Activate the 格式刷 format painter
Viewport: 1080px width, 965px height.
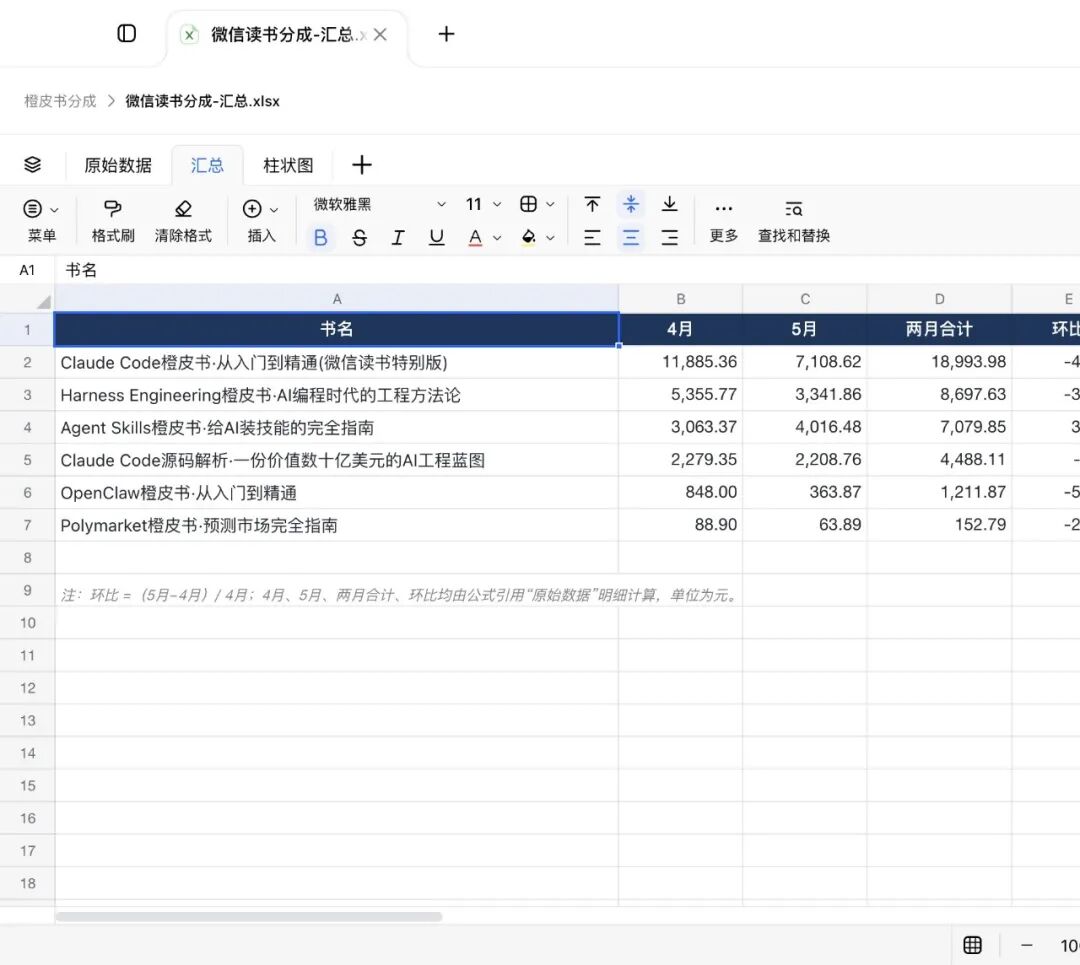coord(113,220)
